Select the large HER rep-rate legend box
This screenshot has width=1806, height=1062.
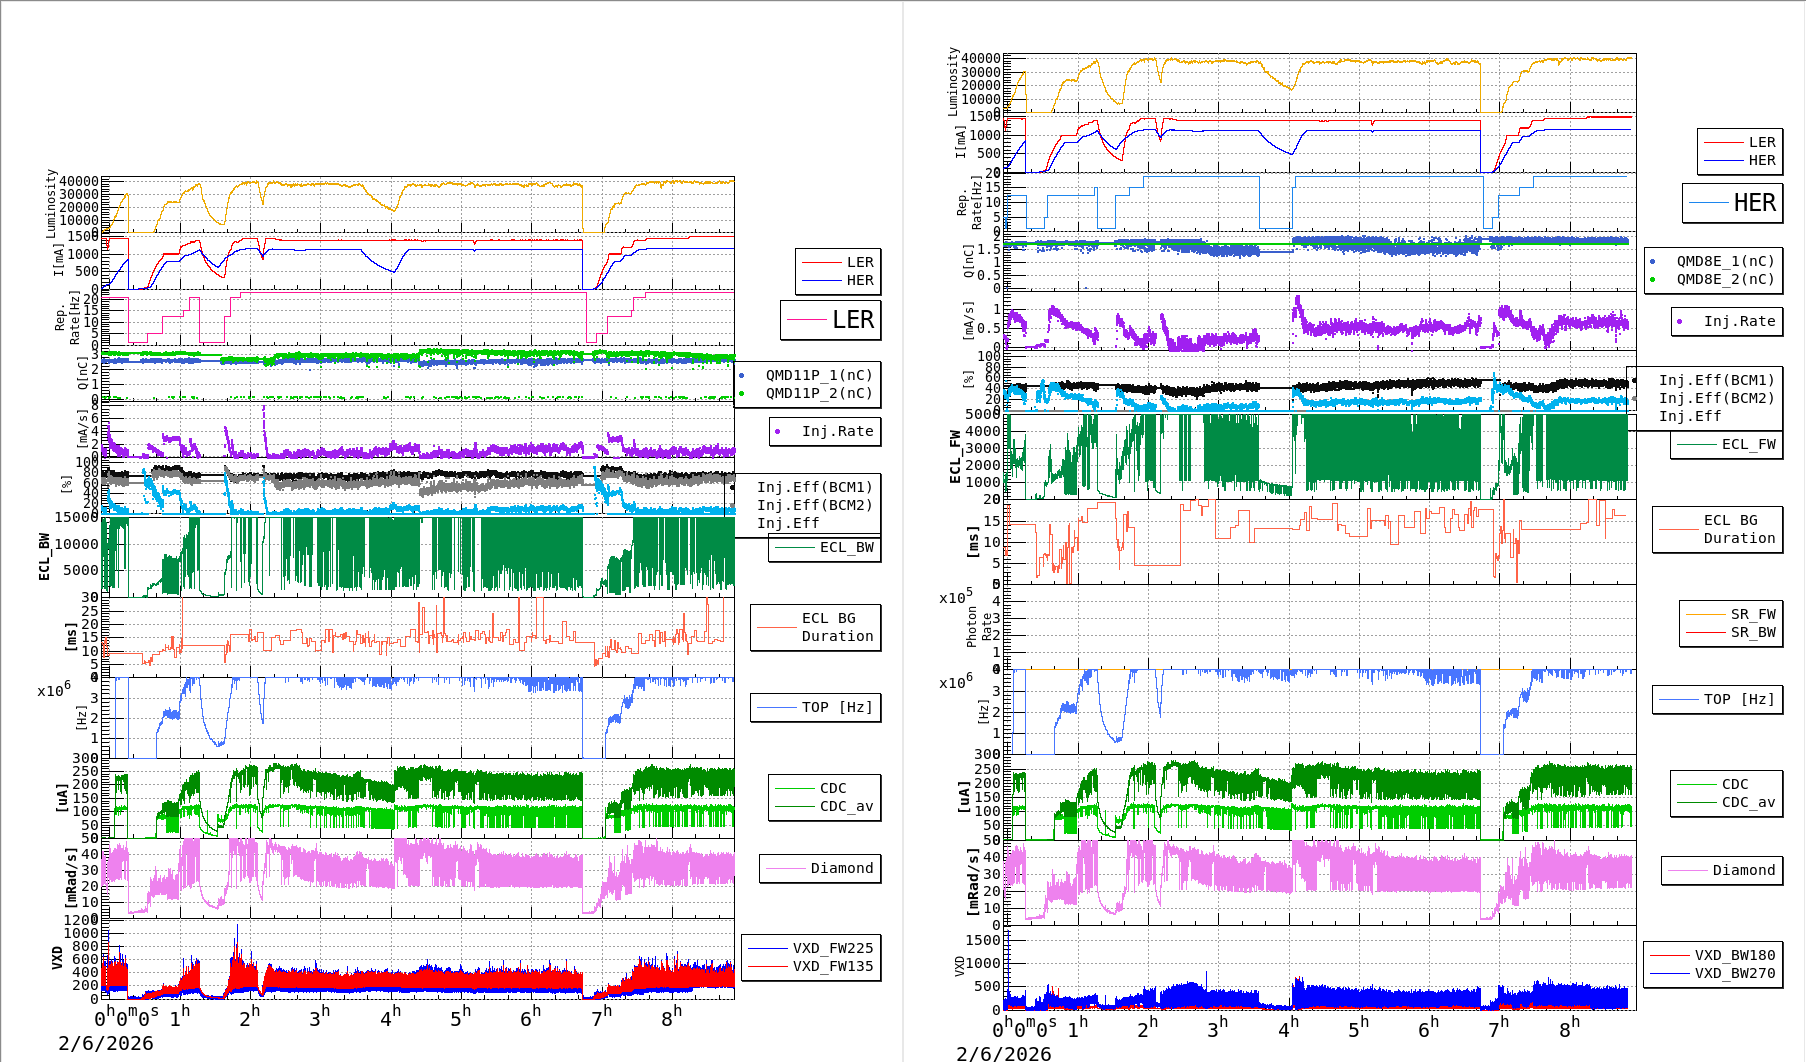tap(1732, 203)
